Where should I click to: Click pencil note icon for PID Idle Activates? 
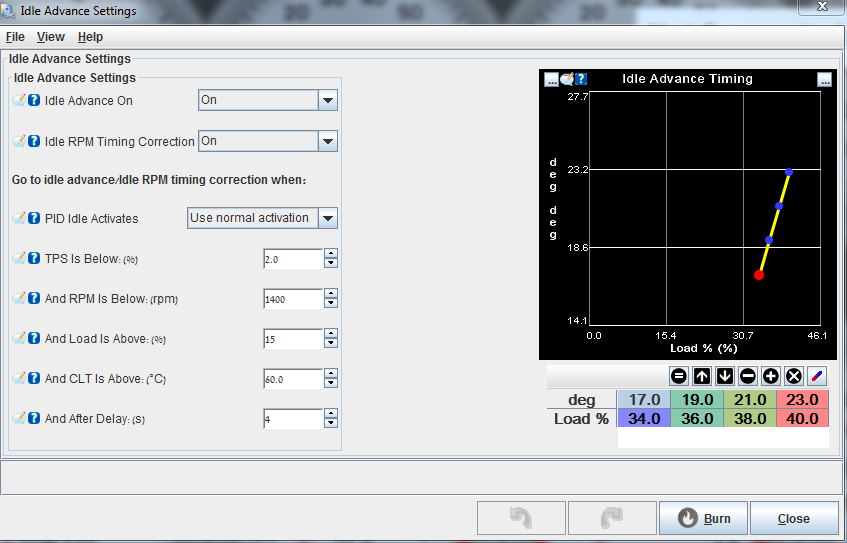tap(19, 218)
